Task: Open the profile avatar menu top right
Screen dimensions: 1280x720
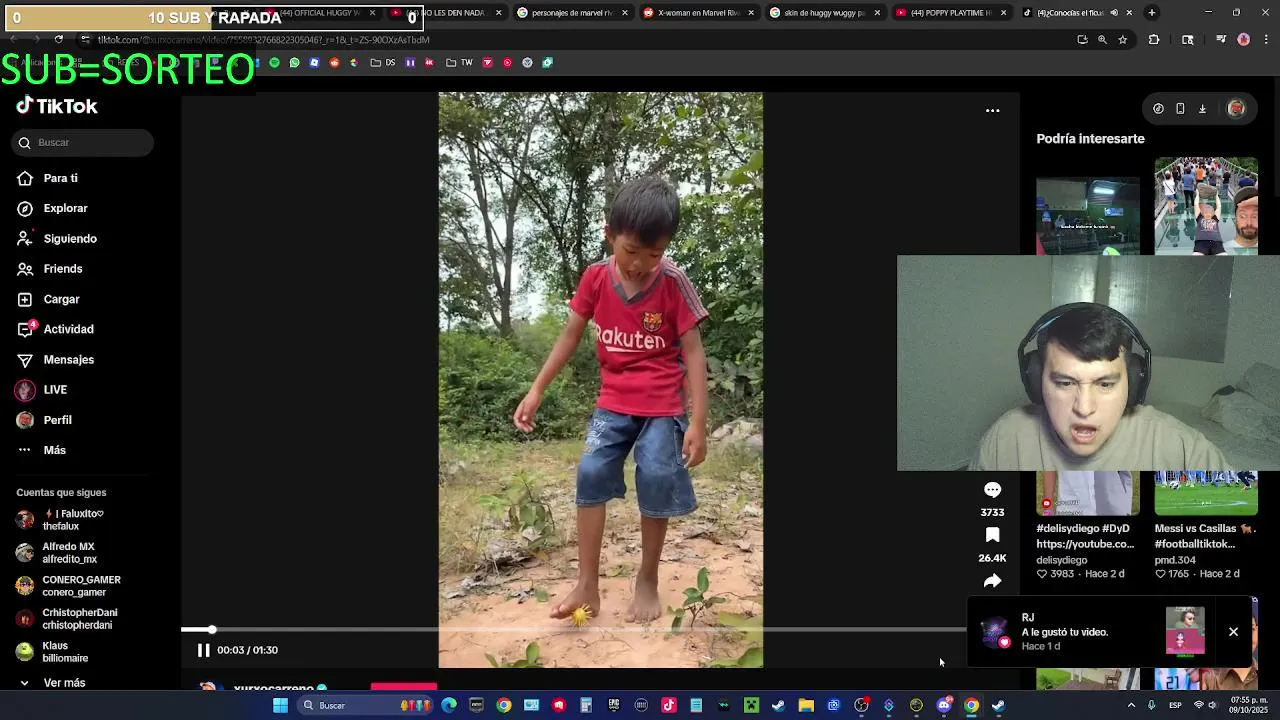Action: [1236, 109]
